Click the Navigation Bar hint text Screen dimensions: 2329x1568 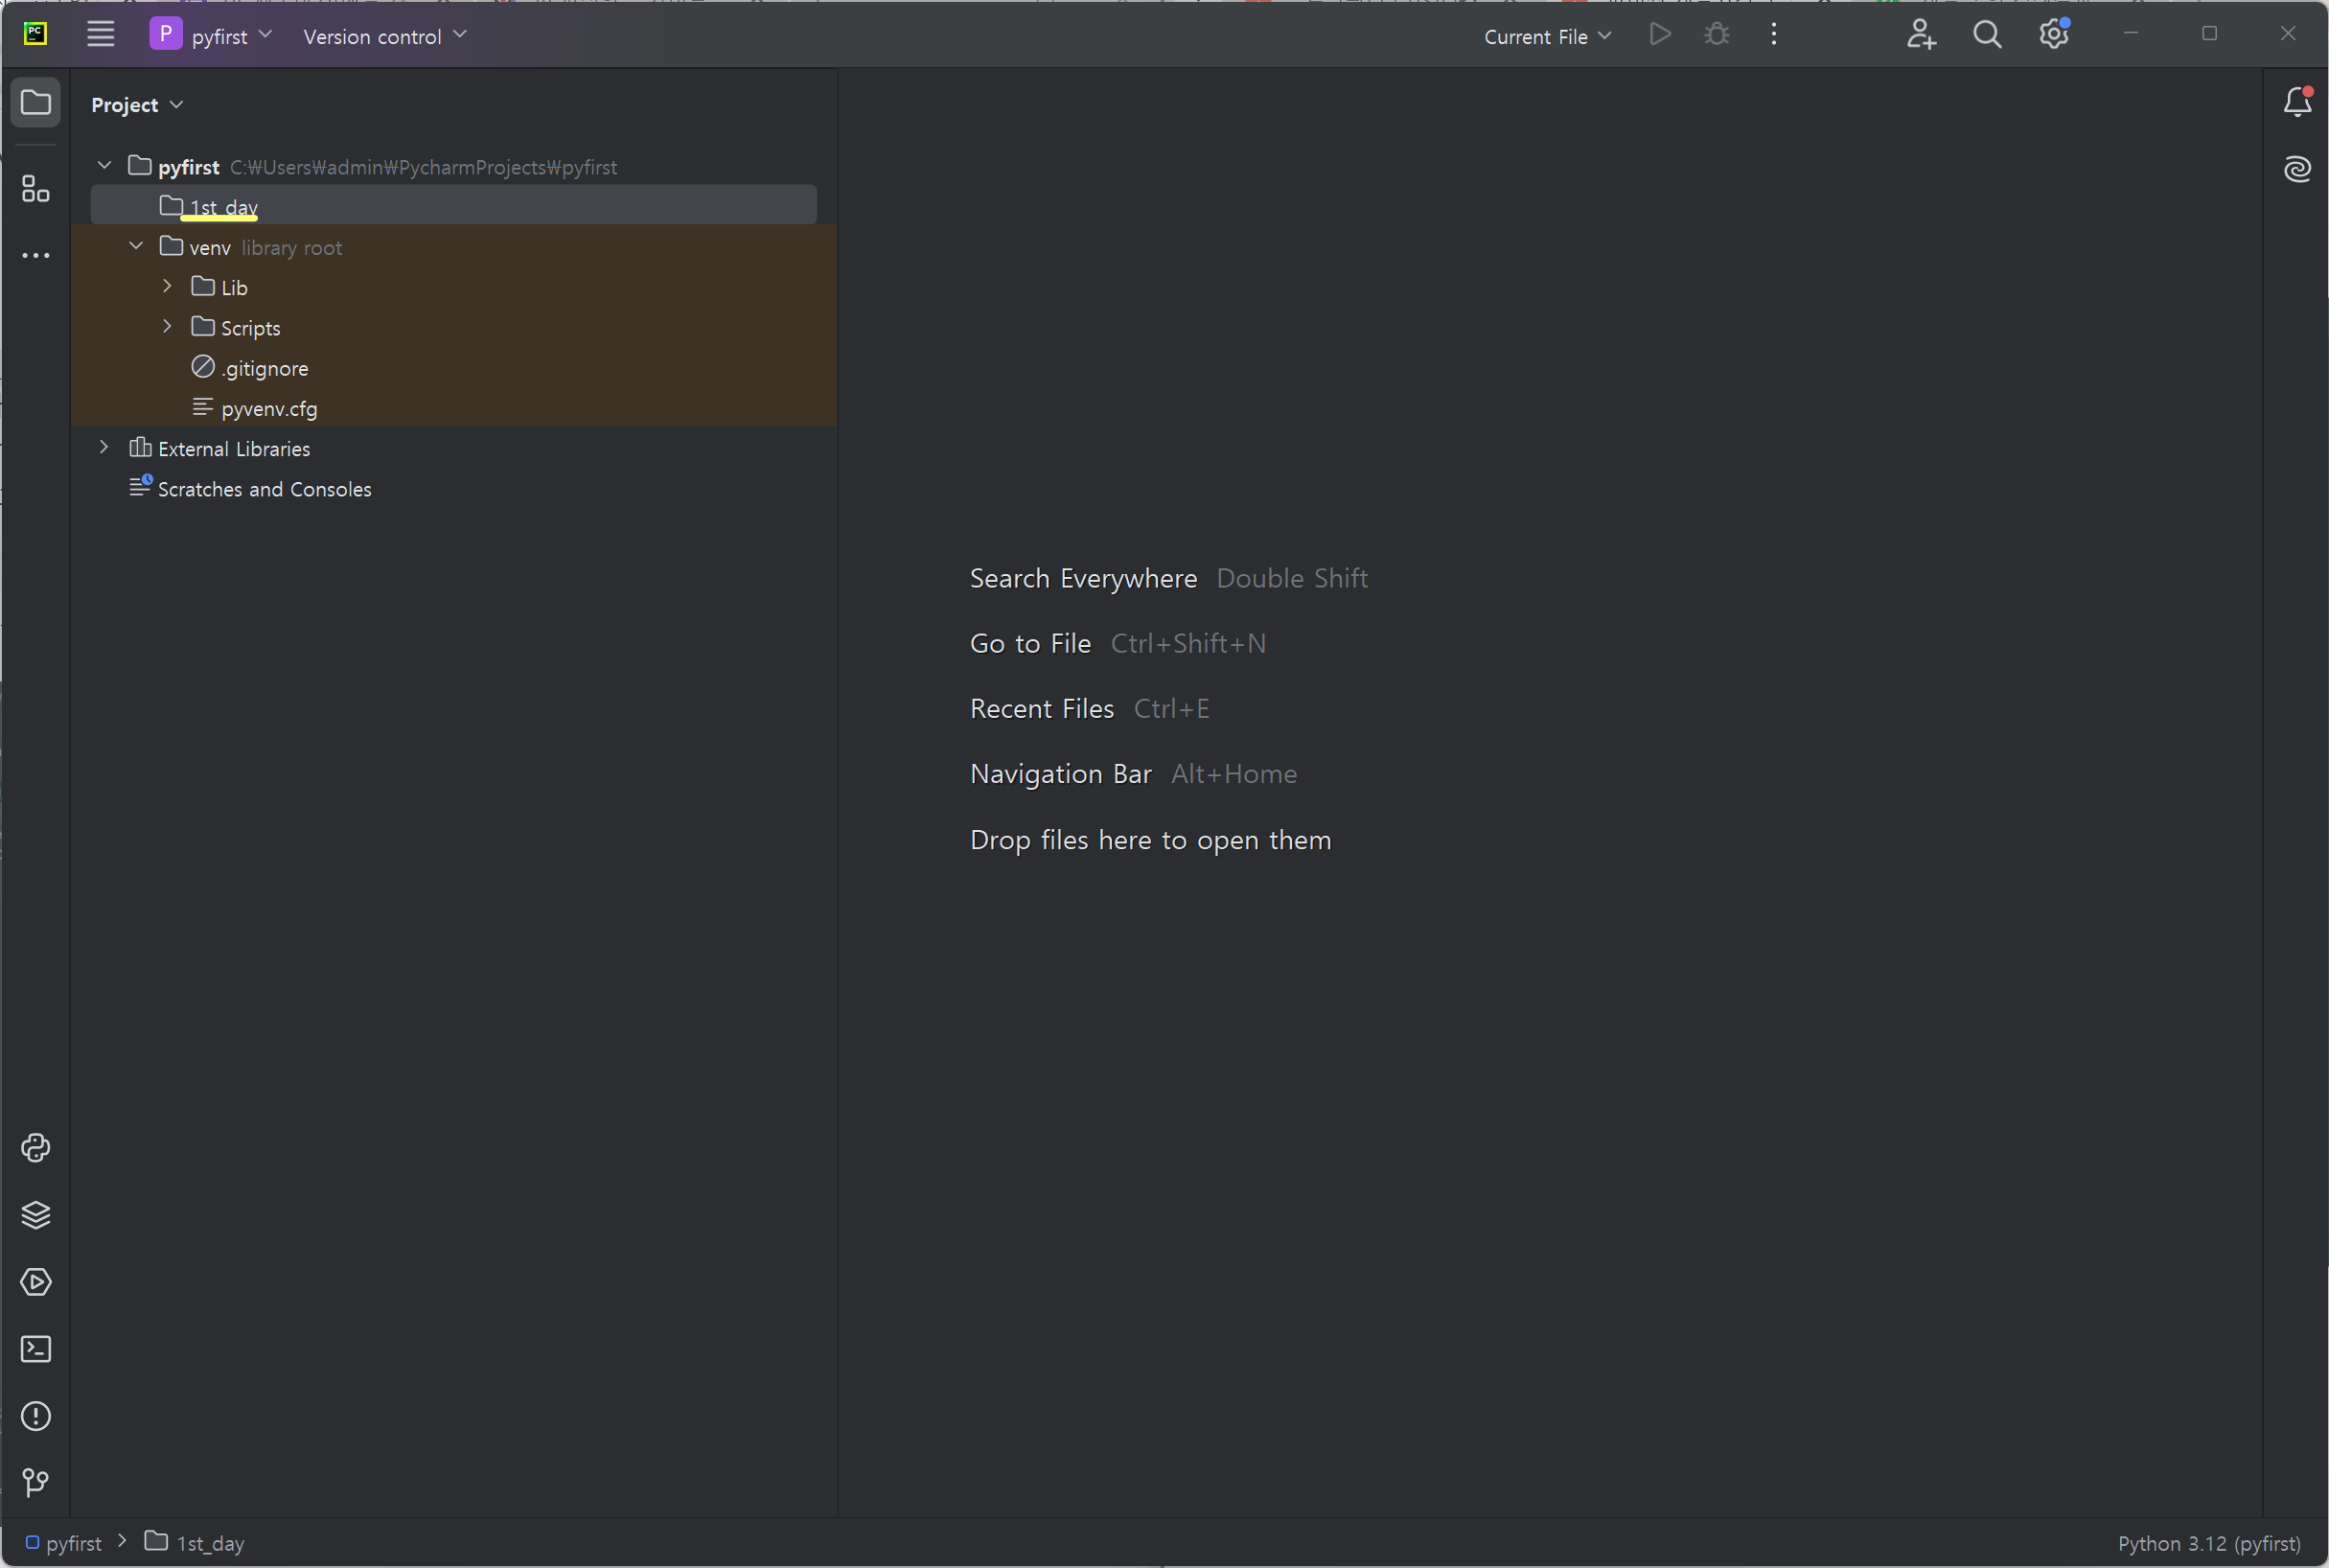[1060, 773]
